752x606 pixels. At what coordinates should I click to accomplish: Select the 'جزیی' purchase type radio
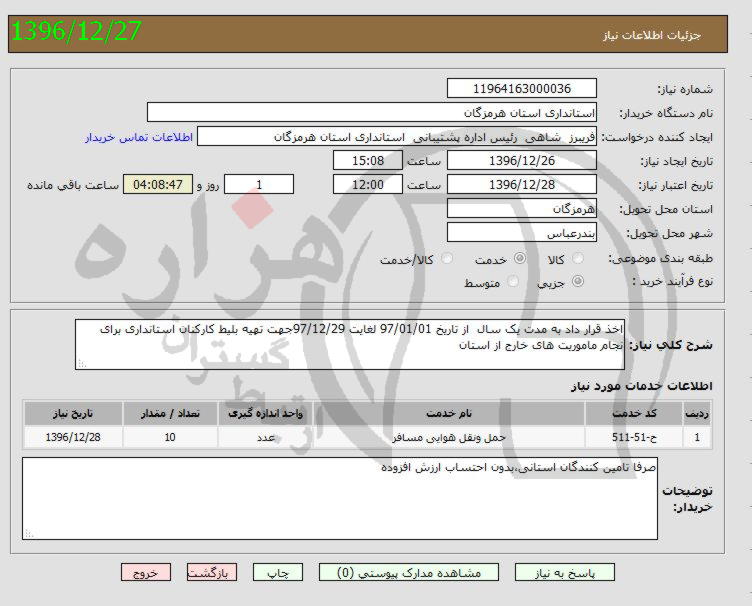point(578,281)
